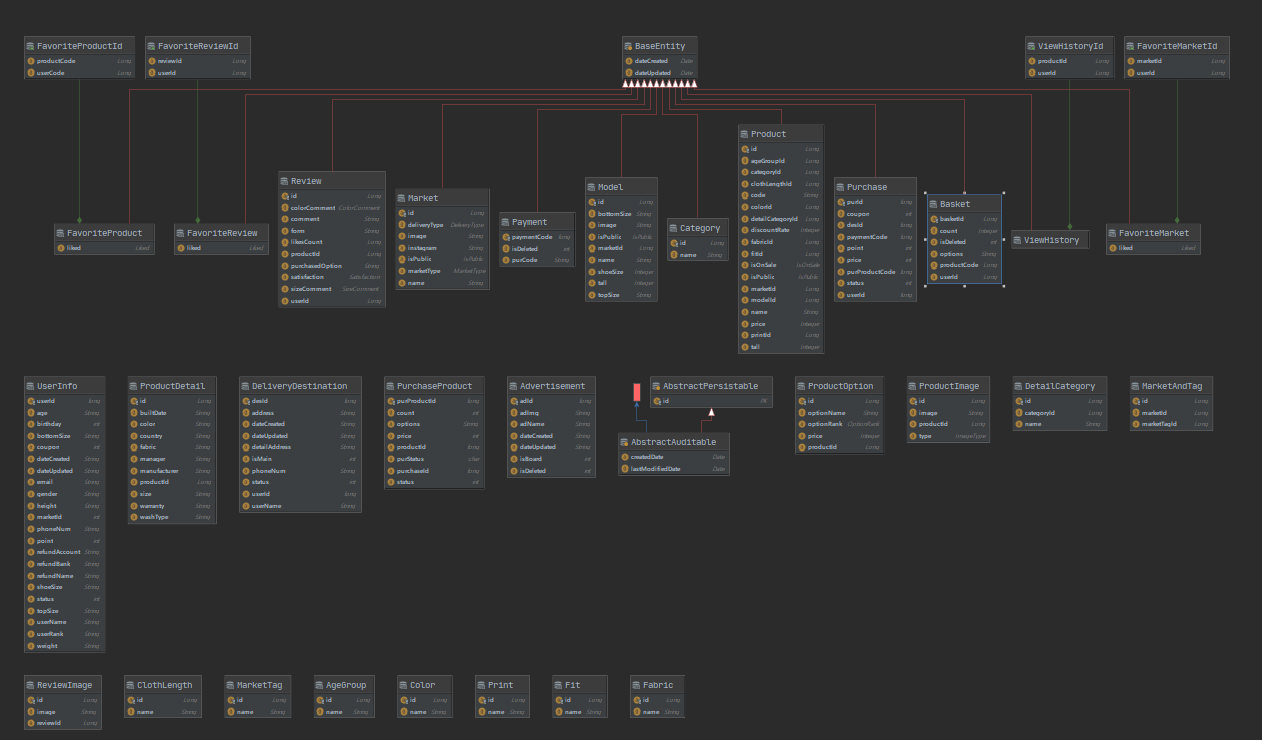The height and width of the screenshot is (740, 1262).
Task: Select the Purchase node title
Action: tap(866, 187)
